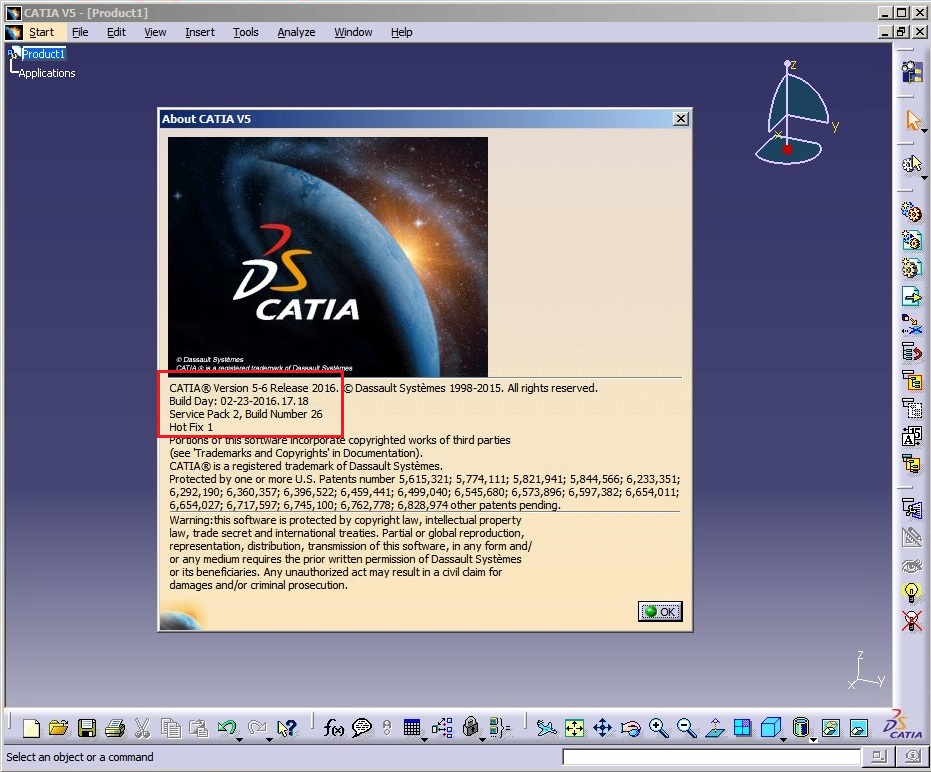Click the command input field

[711, 757]
